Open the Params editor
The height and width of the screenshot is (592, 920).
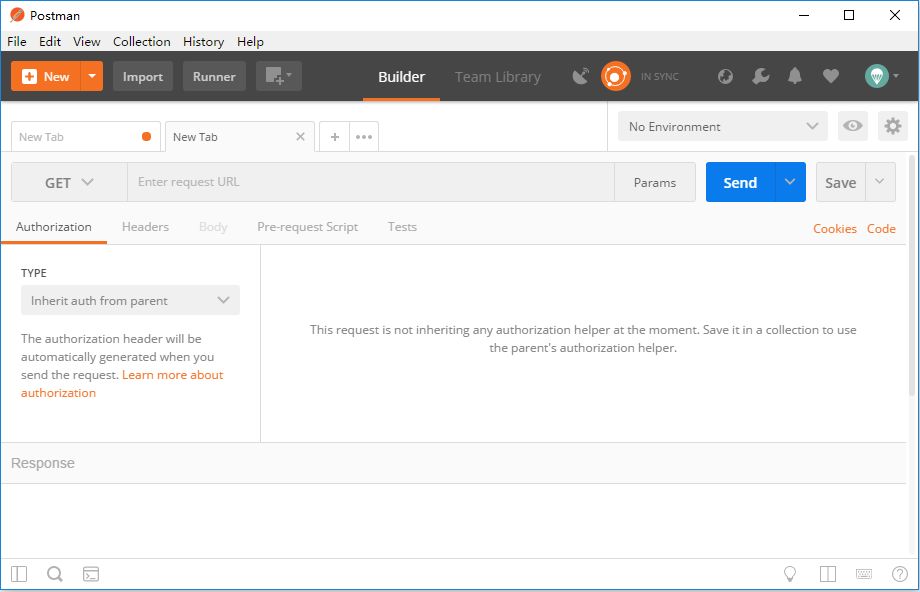[655, 182]
